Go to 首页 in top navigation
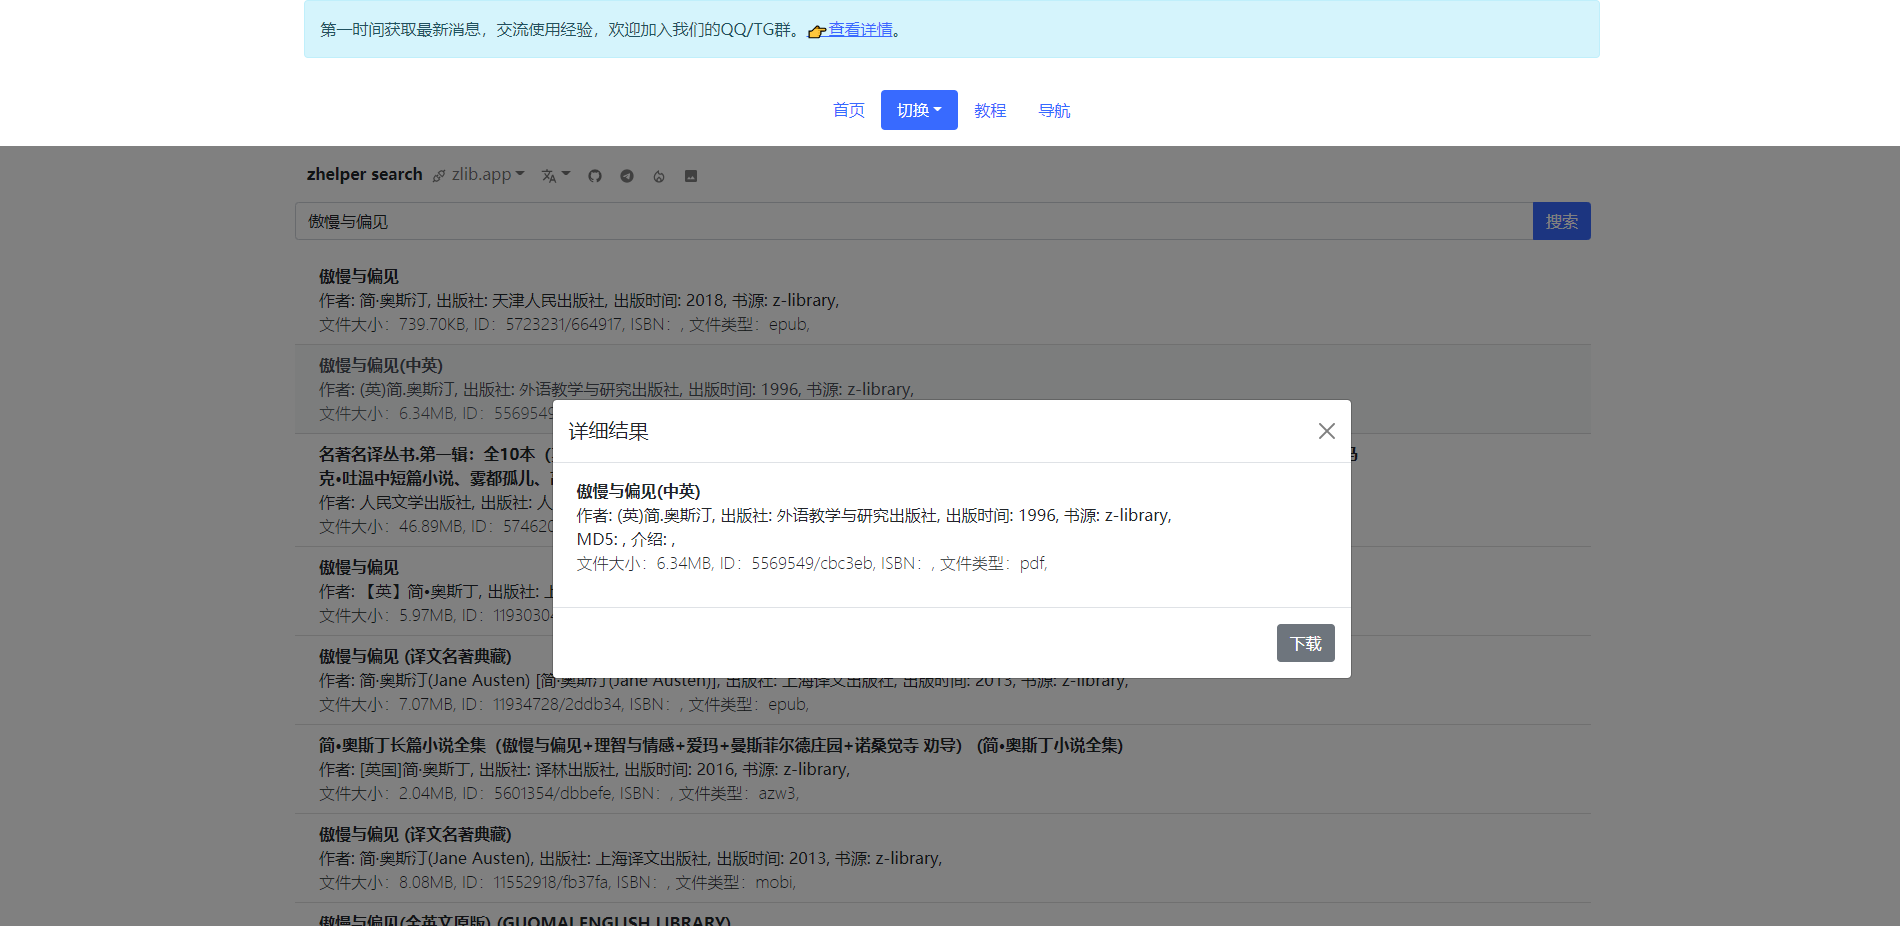1900x926 pixels. point(849,110)
